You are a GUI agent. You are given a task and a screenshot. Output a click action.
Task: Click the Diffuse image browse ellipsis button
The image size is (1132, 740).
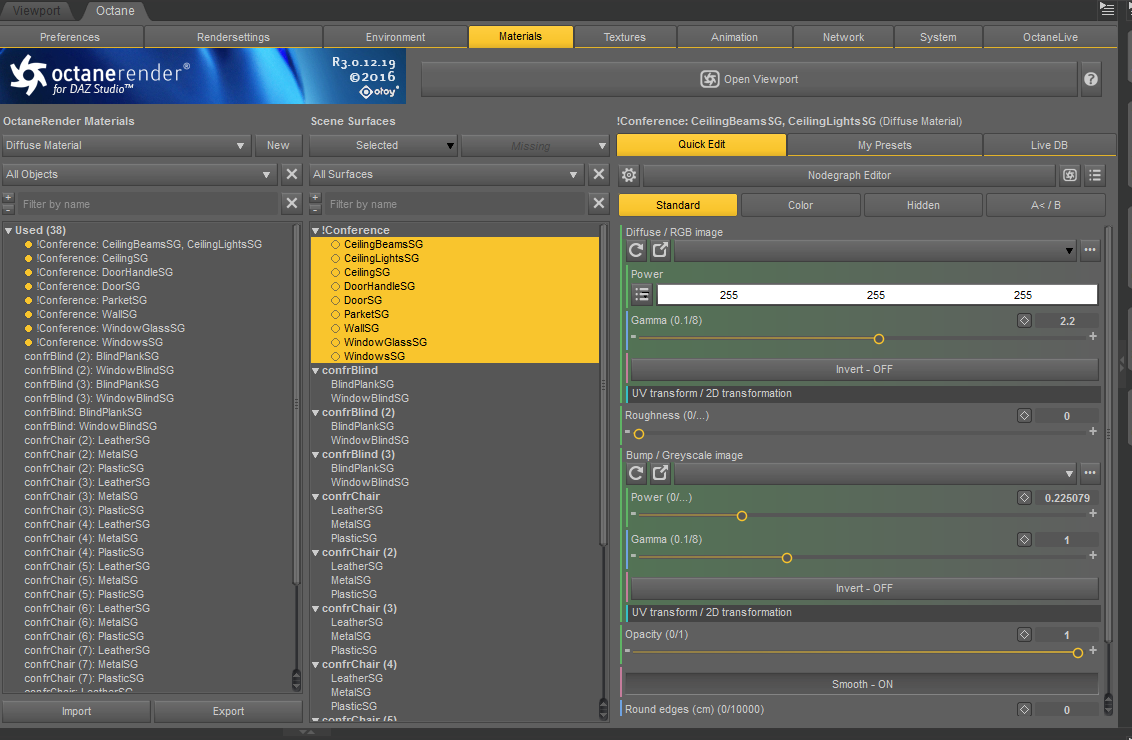[x=1090, y=251]
